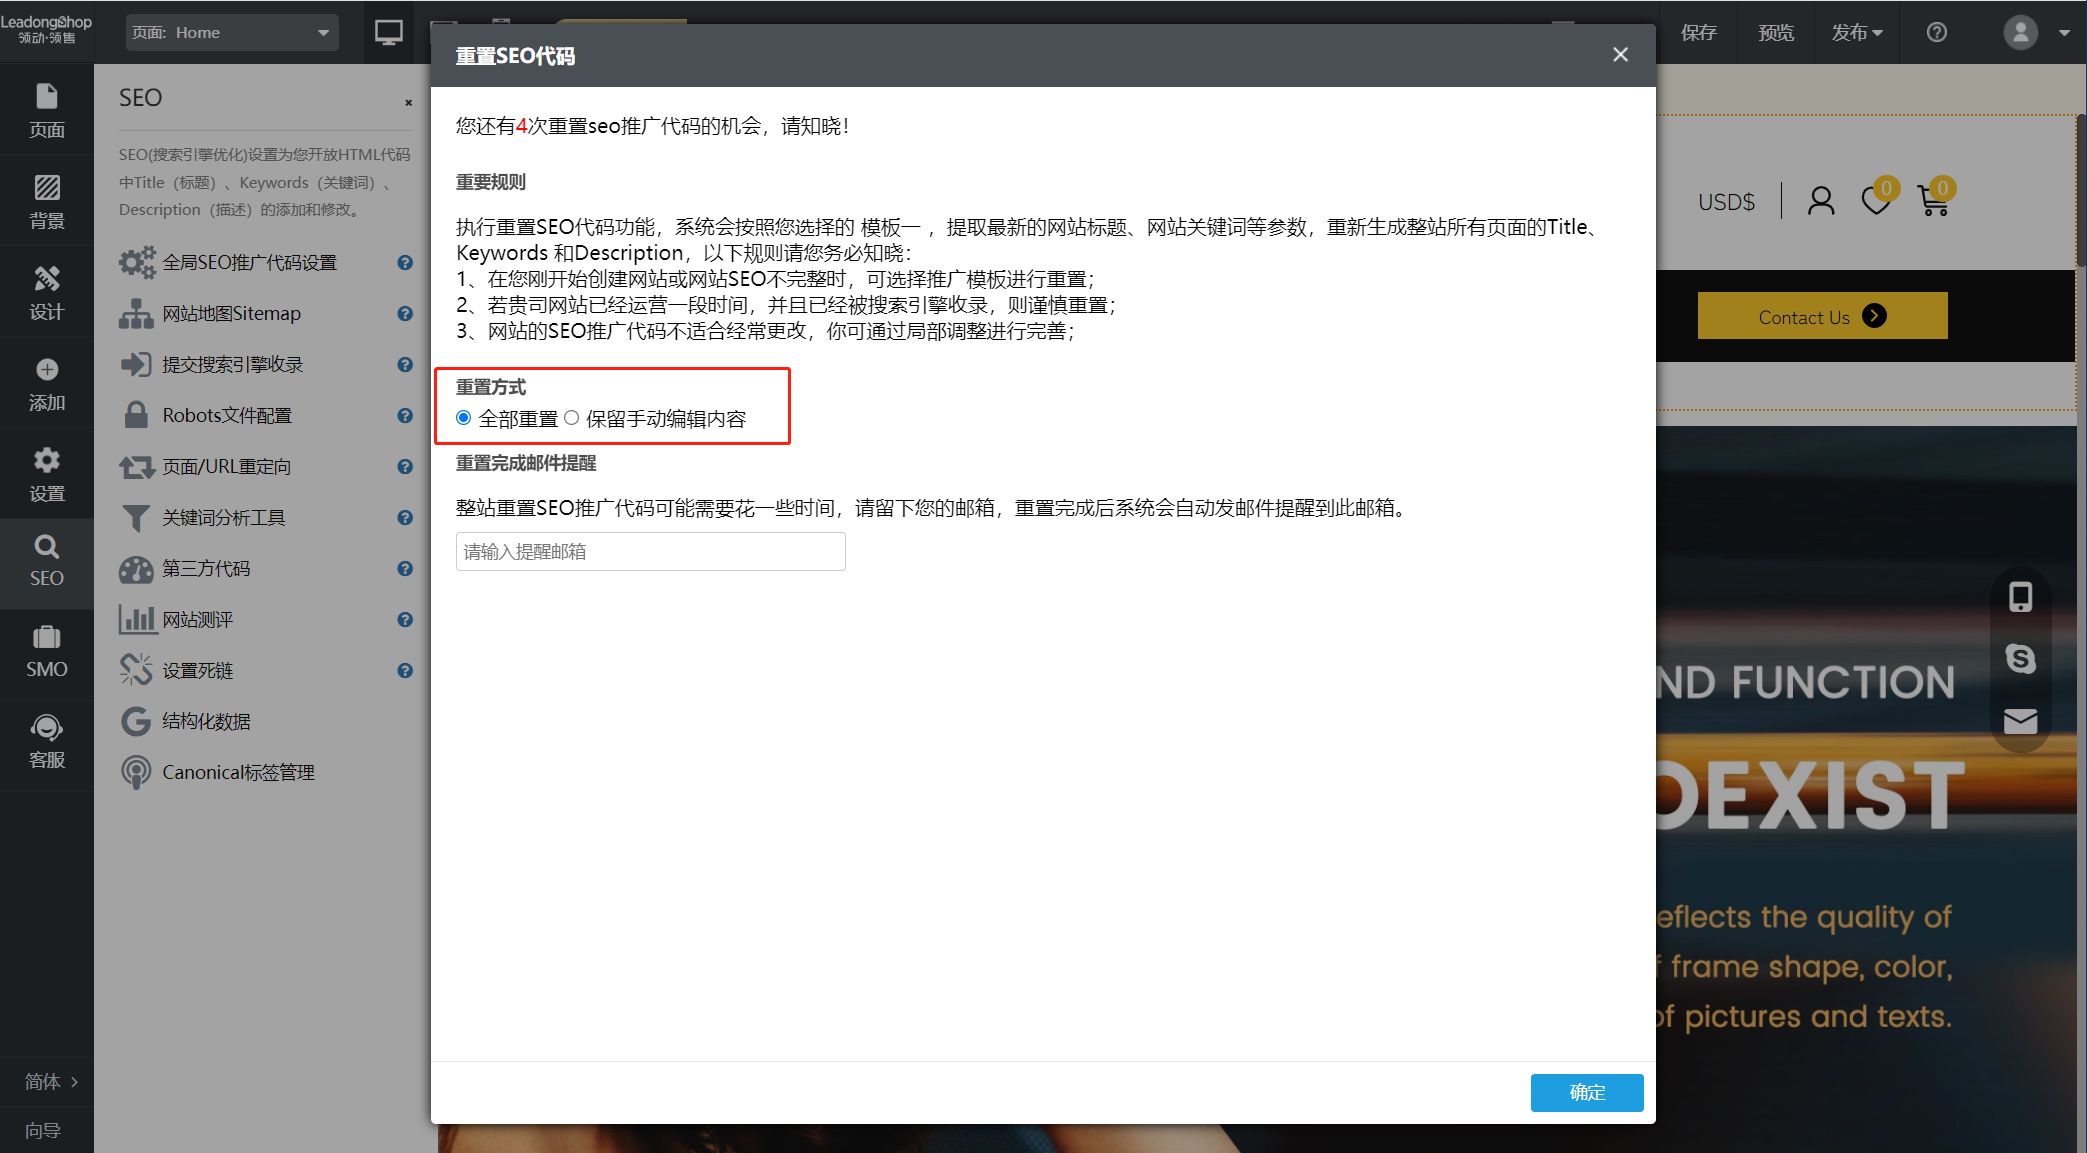Select the 保留手动编辑内容 radio option
The image size is (2087, 1153).
(x=571, y=418)
